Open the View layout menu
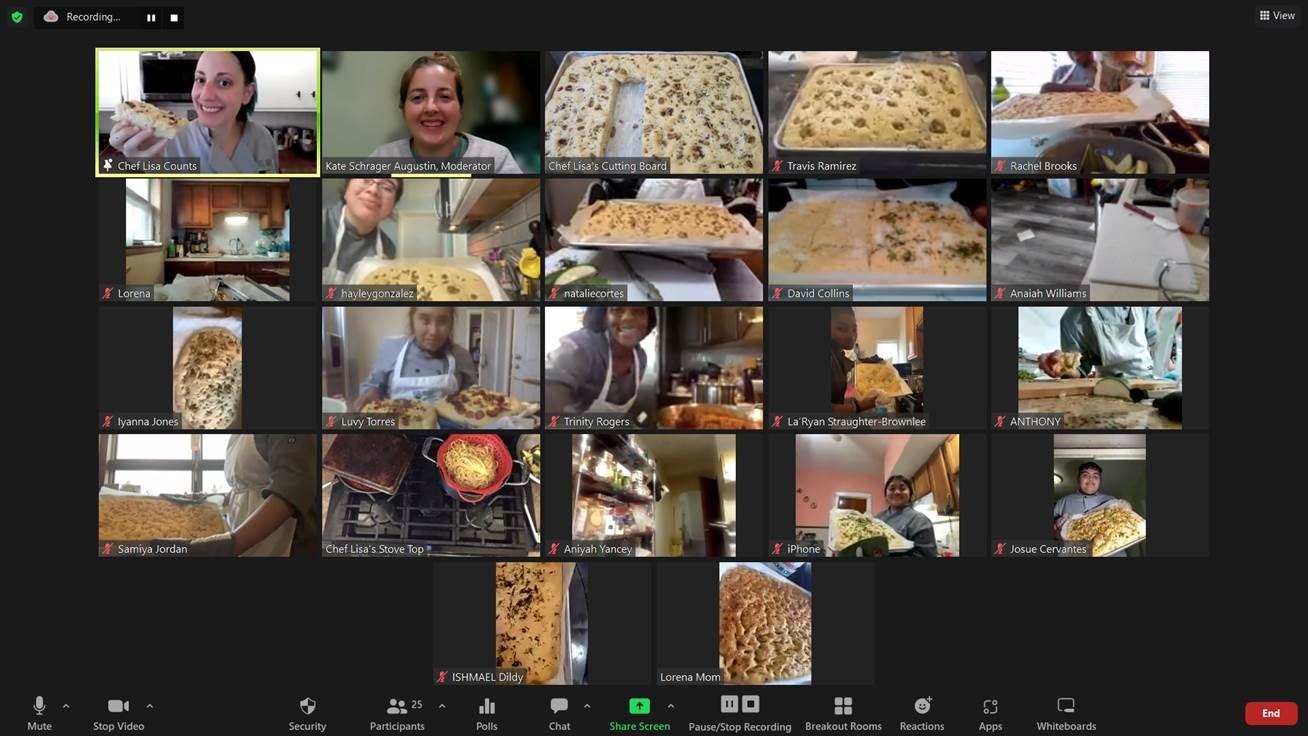The height and width of the screenshot is (736, 1308). point(1277,16)
